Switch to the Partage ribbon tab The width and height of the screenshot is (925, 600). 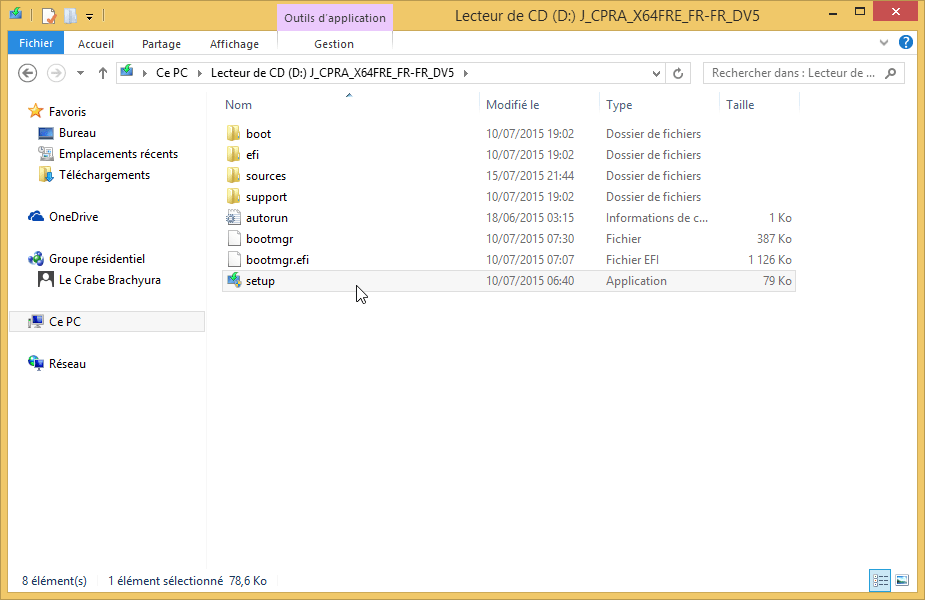coord(161,44)
